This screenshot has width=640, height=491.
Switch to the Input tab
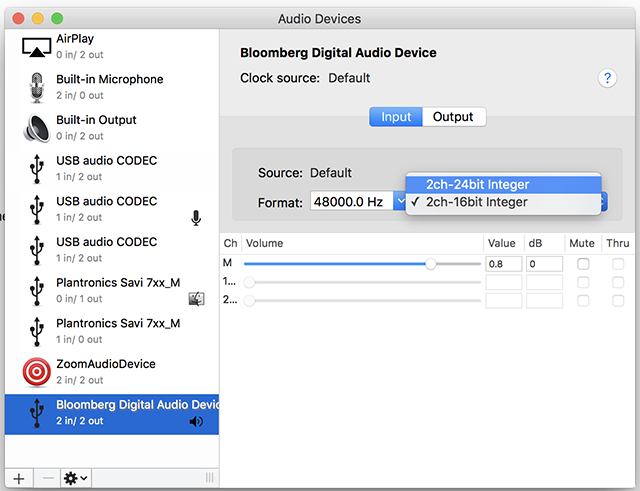click(x=396, y=117)
